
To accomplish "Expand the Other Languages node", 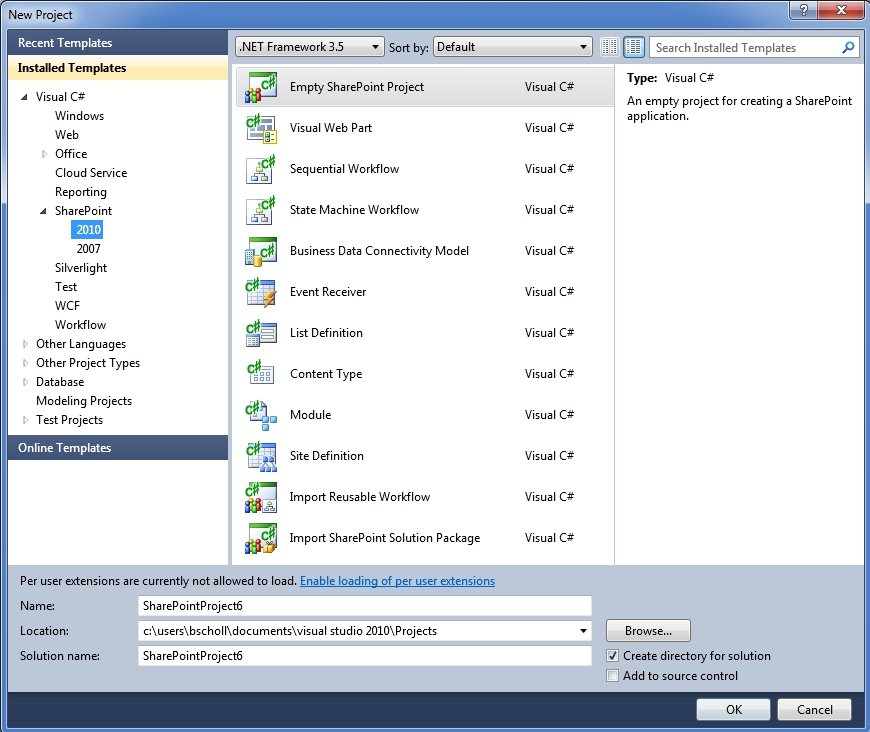I will pyautogui.click(x=25, y=344).
